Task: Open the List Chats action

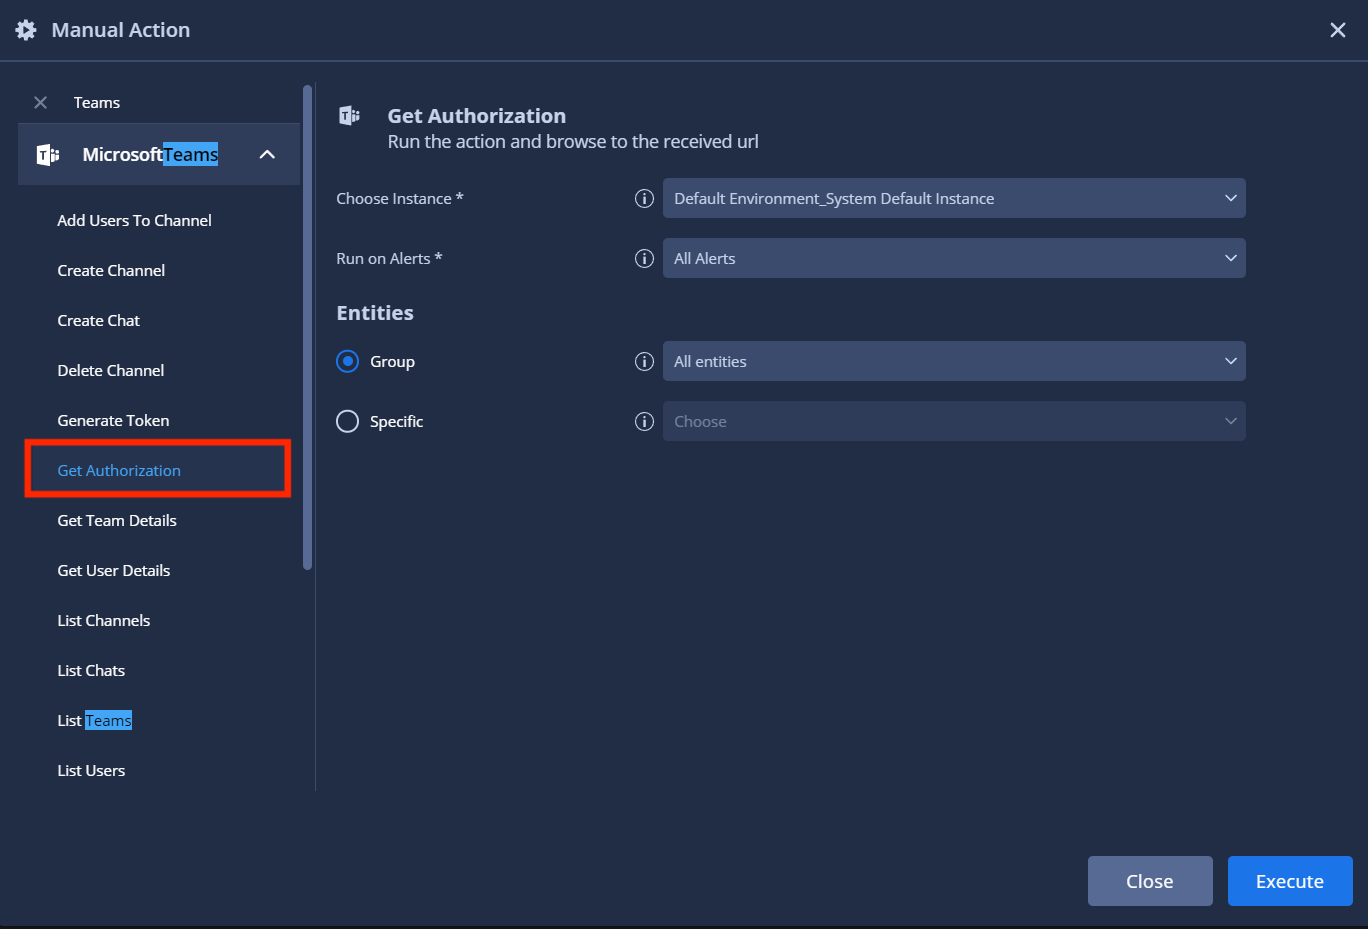Action: pos(91,670)
